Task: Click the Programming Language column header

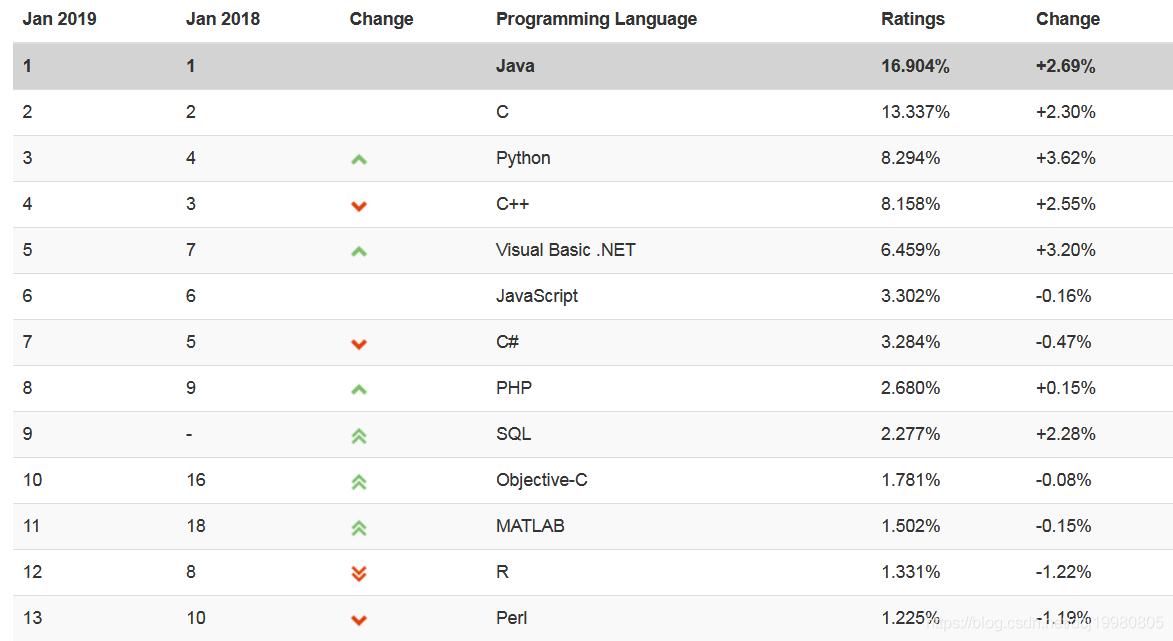Action: coord(596,18)
